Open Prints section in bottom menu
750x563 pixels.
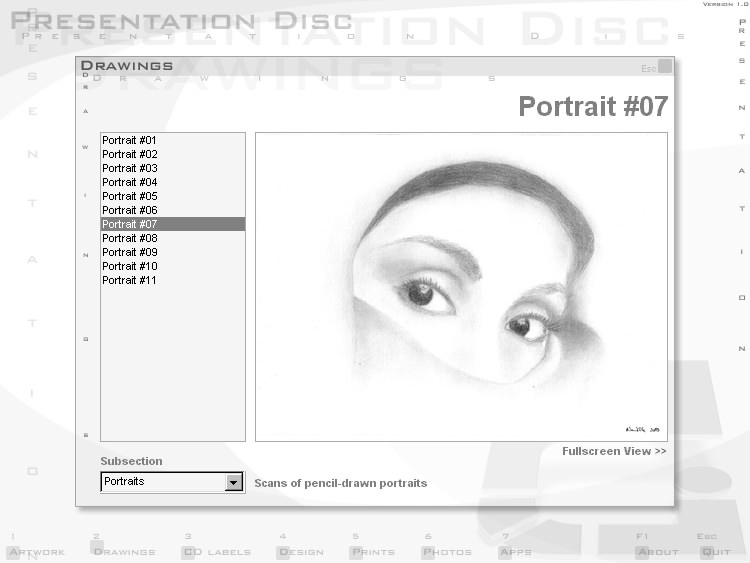pos(373,552)
